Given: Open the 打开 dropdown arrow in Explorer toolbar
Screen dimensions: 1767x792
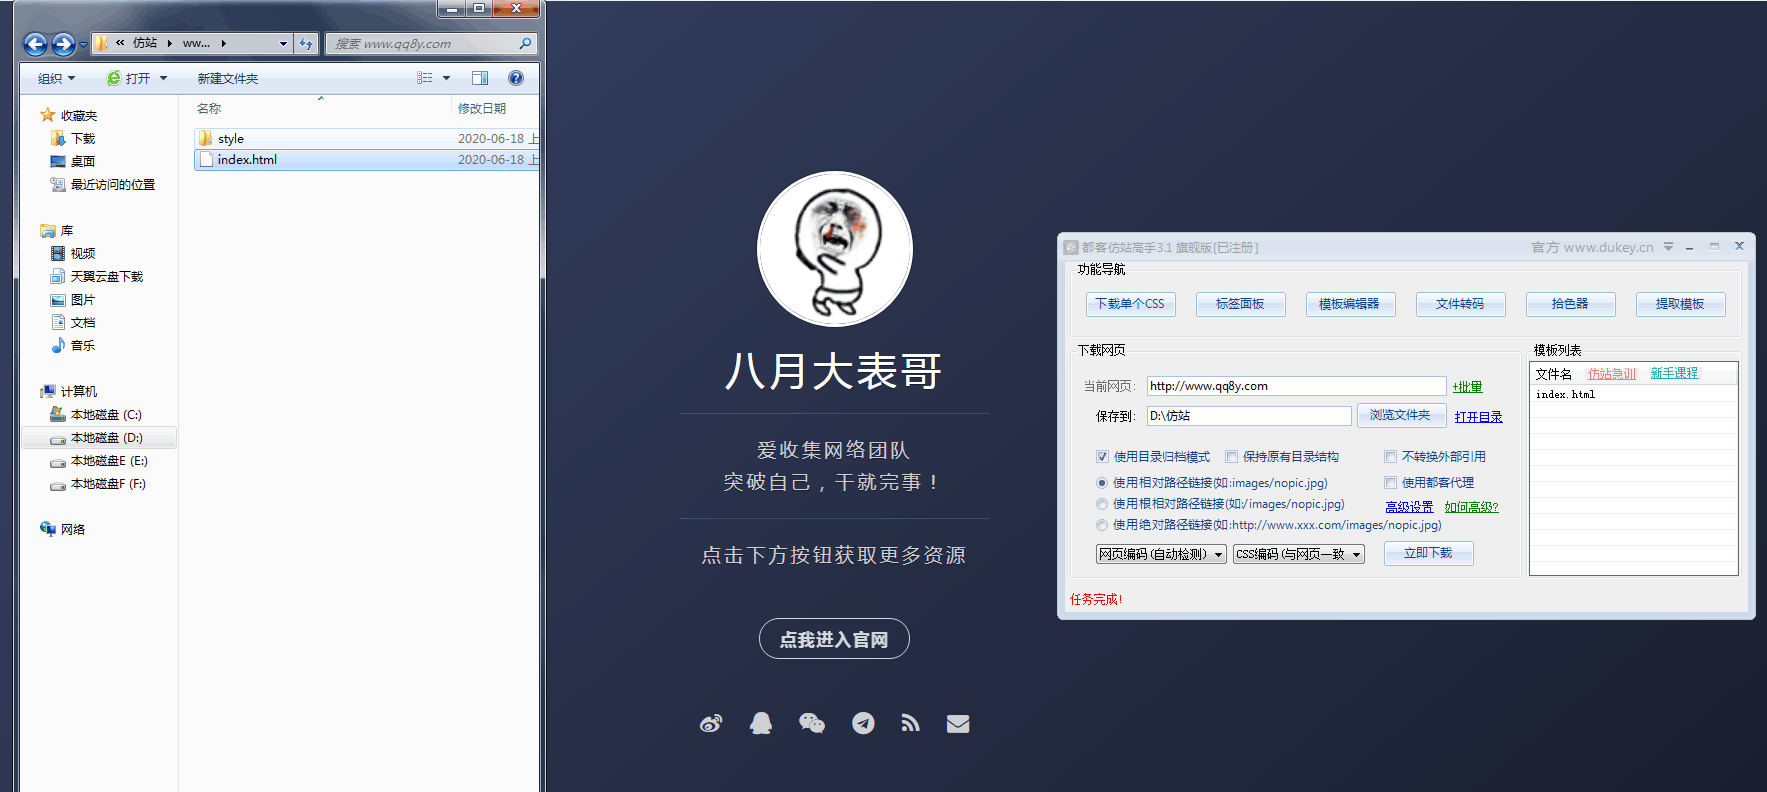Looking at the screenshot, I should point(164,78).
